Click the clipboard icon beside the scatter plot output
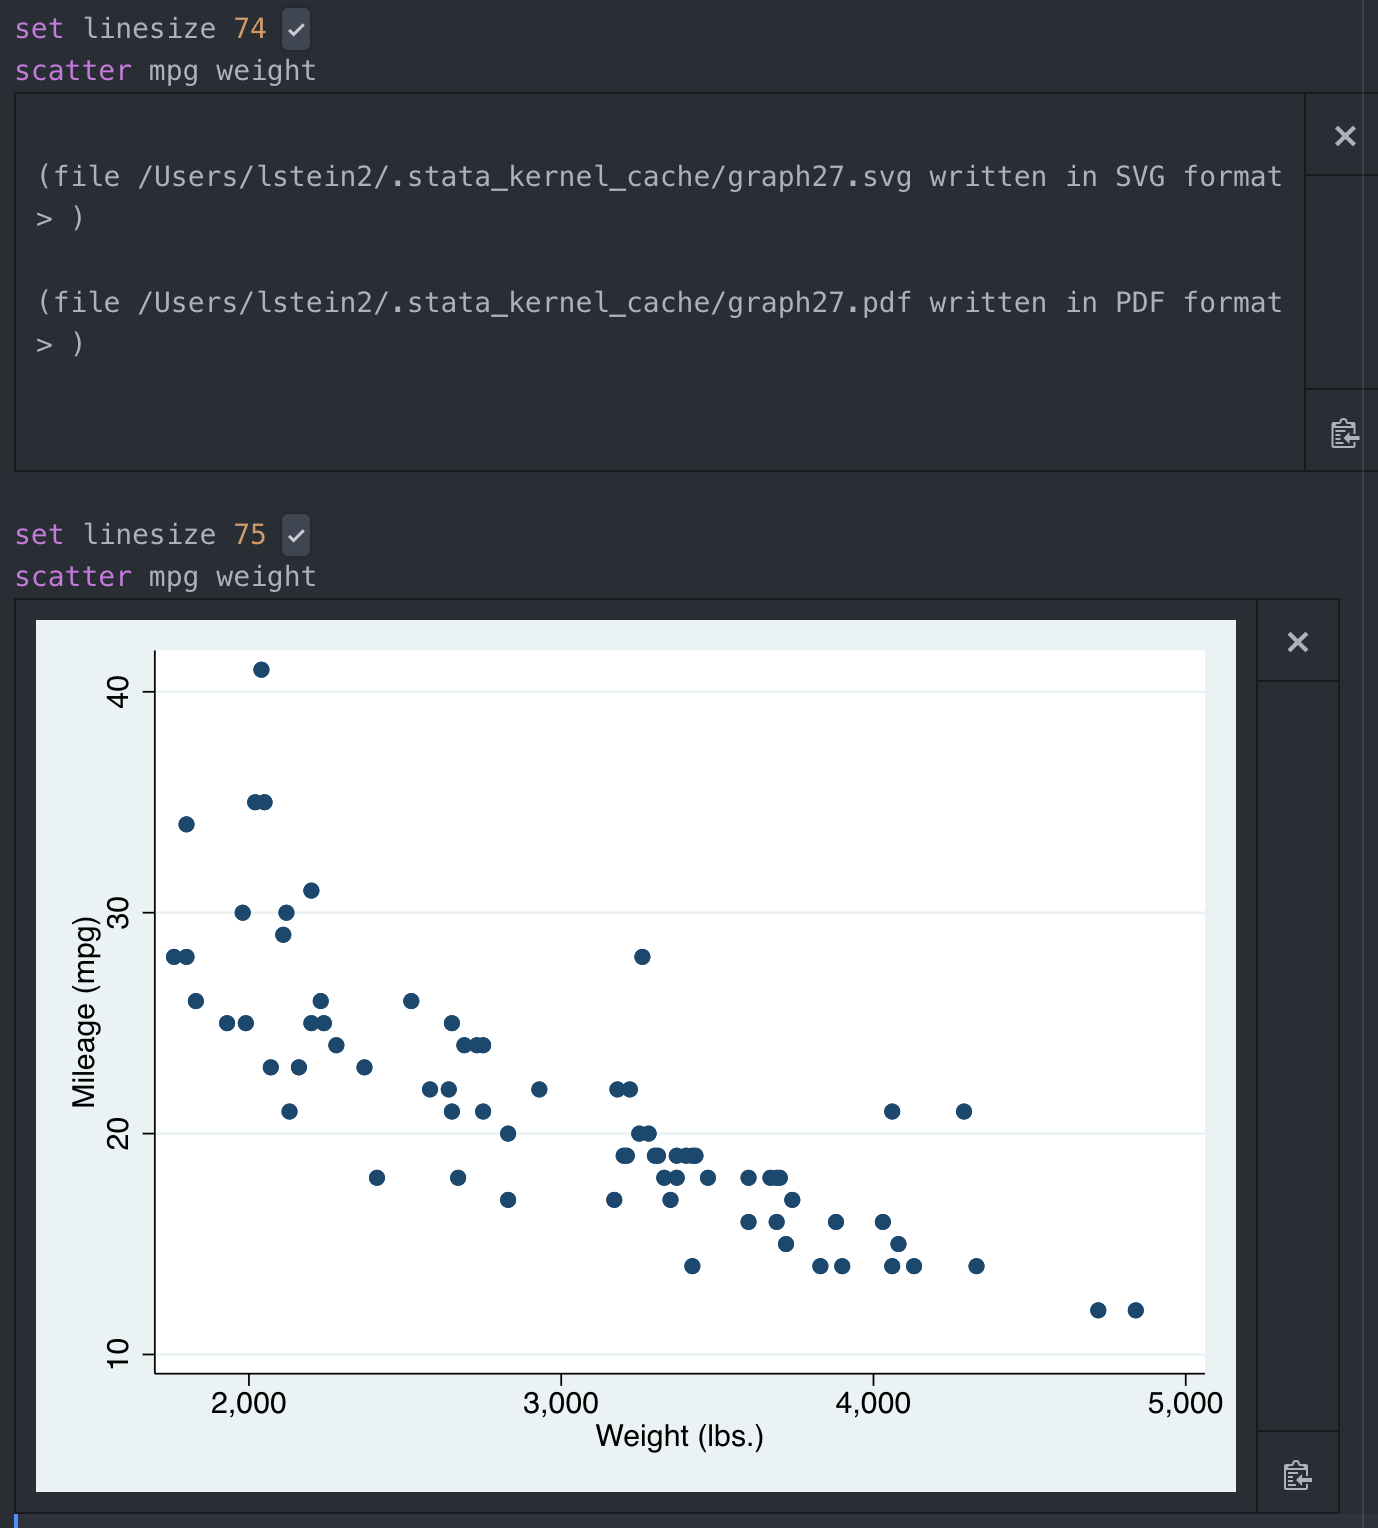 pyautogui.click(x=1297, y=1475)
